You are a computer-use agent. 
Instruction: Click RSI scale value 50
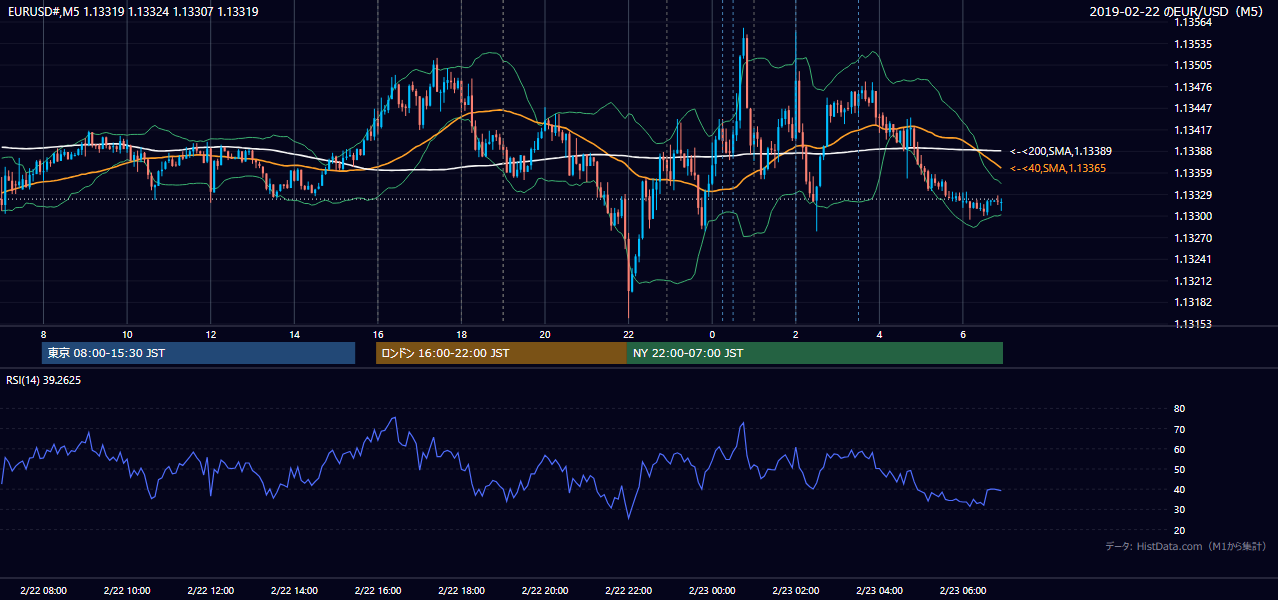[x=1179, y=469]
